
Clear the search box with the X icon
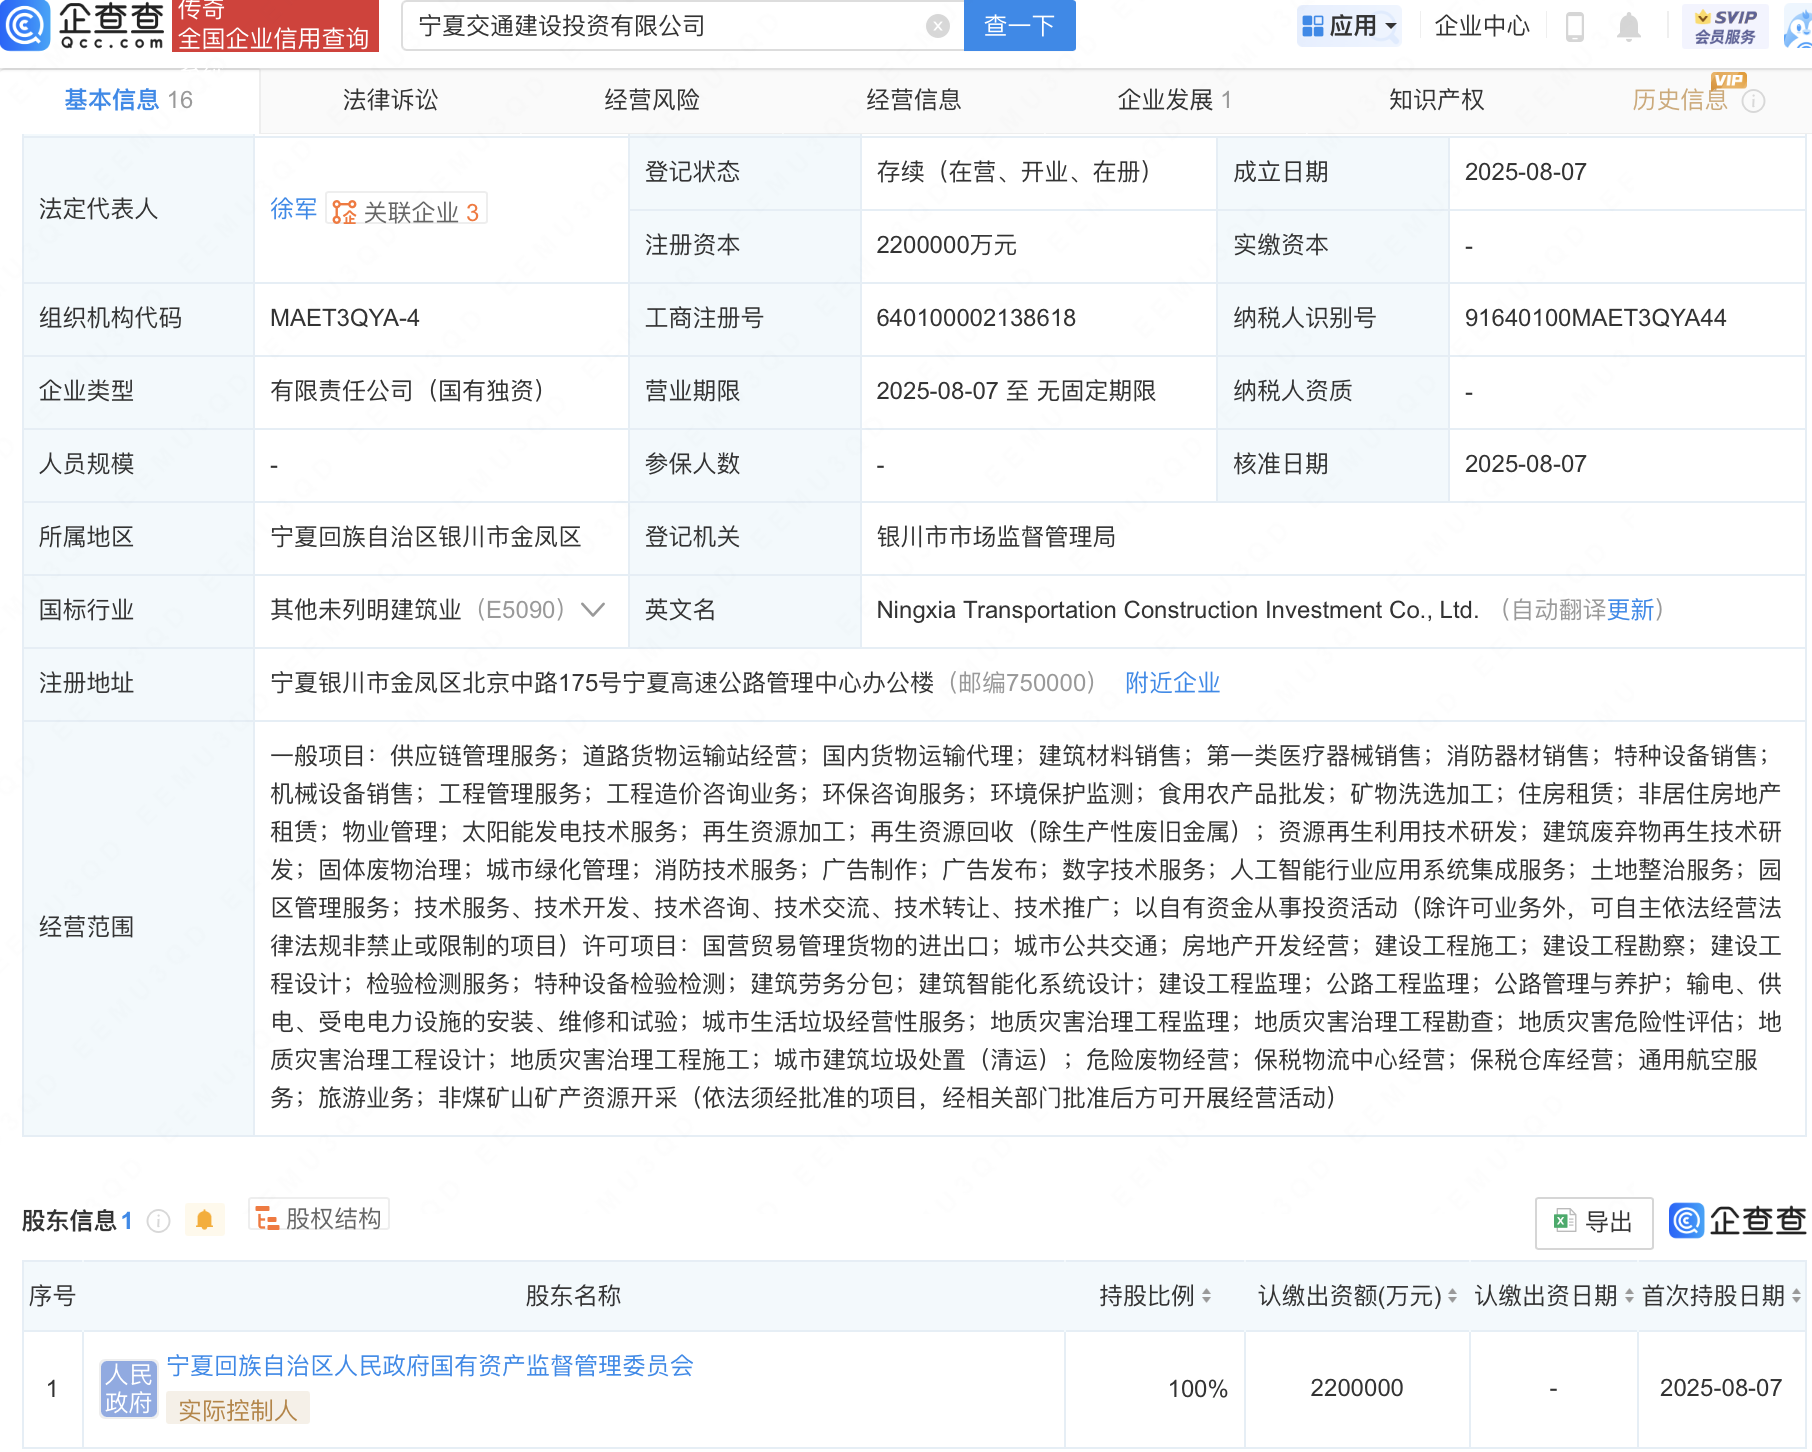point(937,26)
